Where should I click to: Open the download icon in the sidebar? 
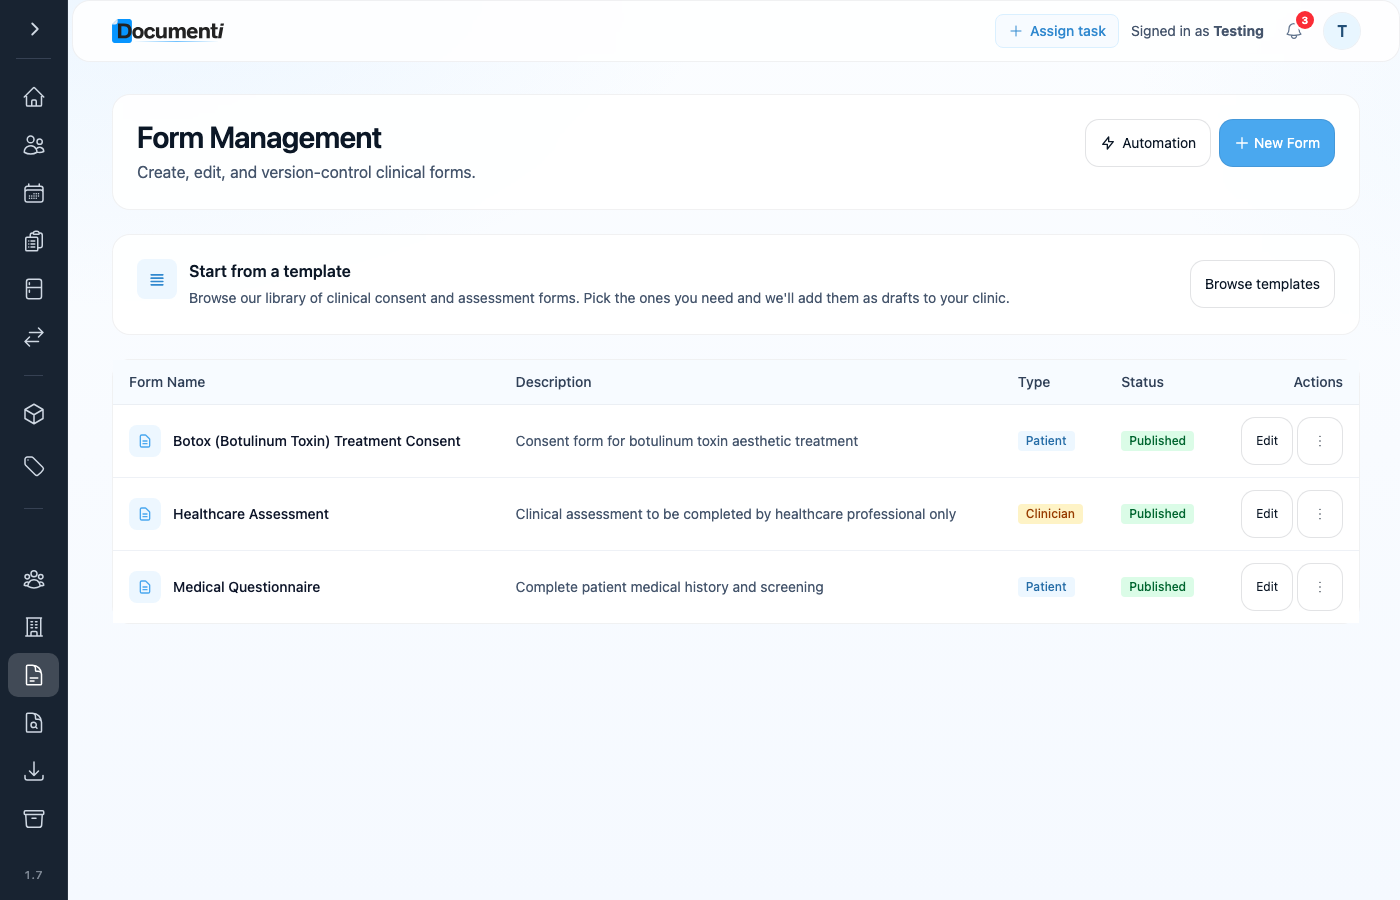(x=34, y=771)
